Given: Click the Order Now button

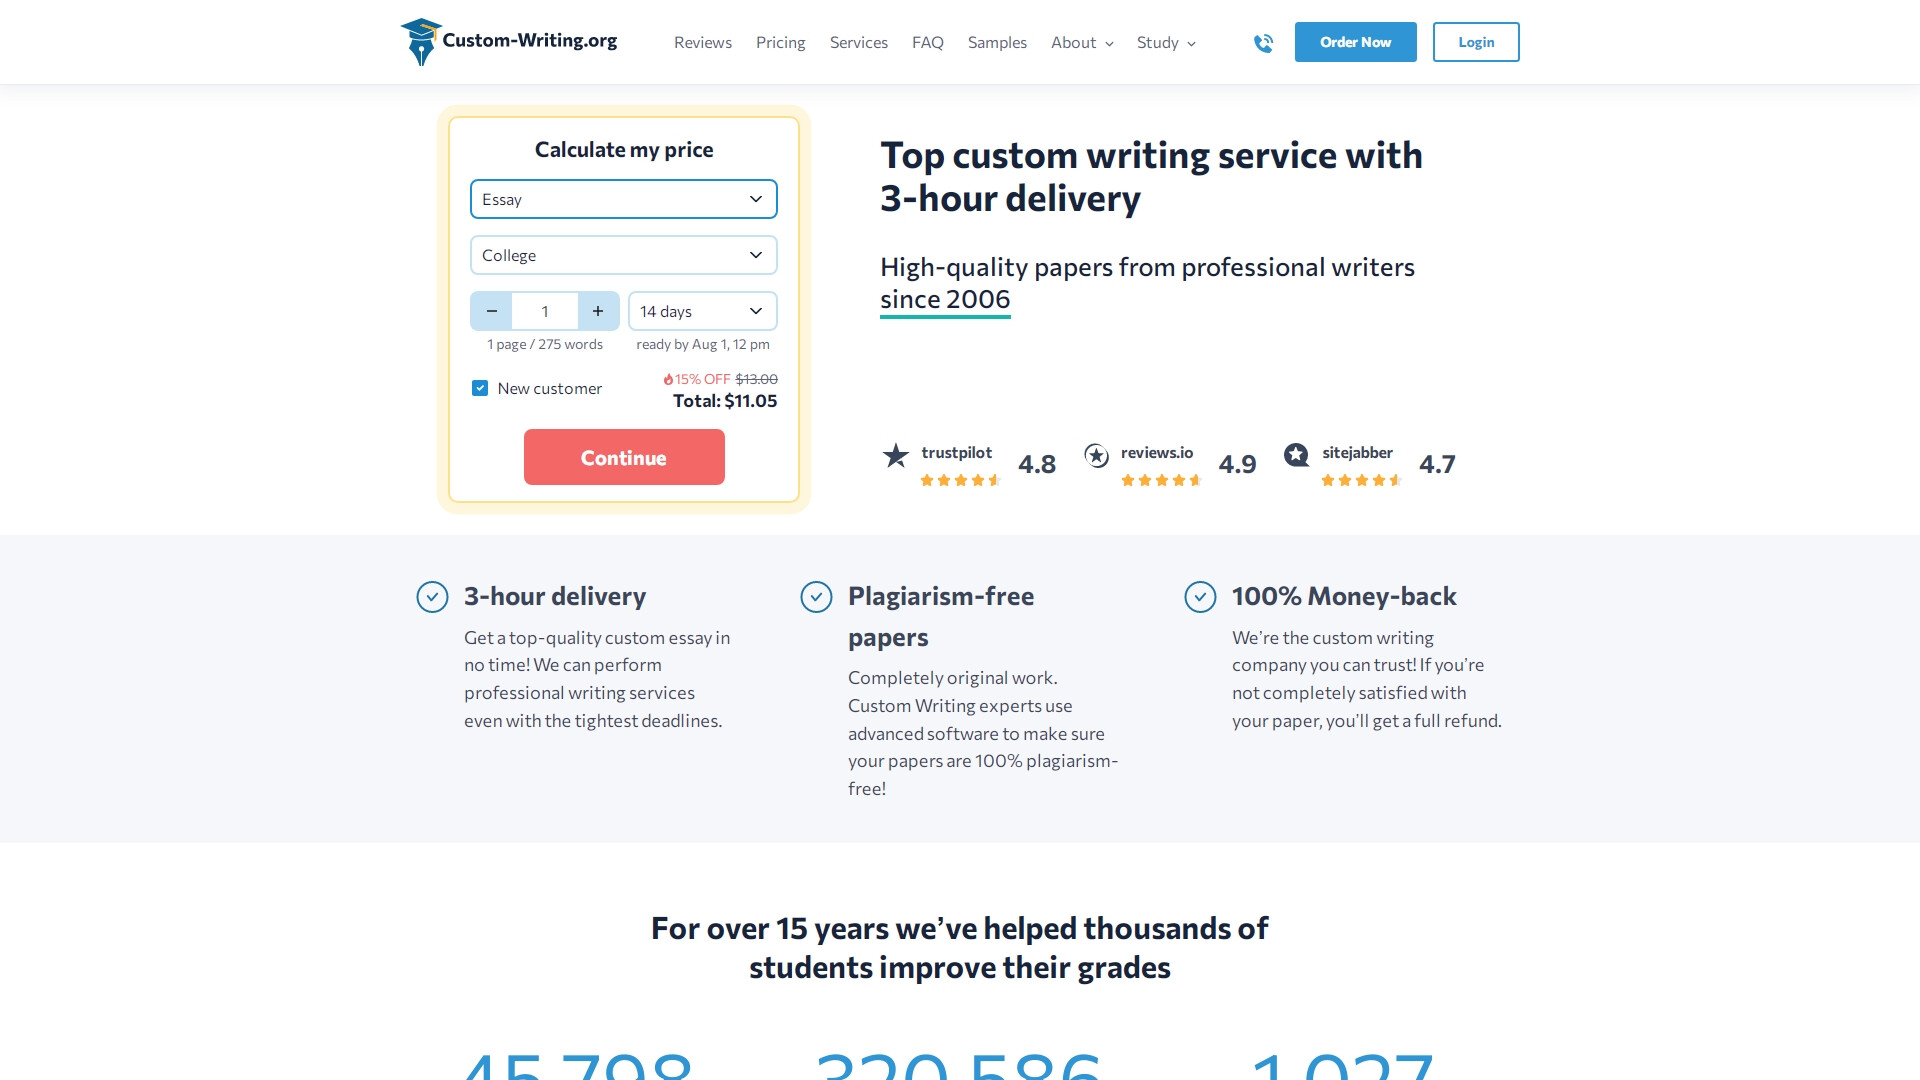Looking at the screenshot, I should click(x=1354, y=41).
